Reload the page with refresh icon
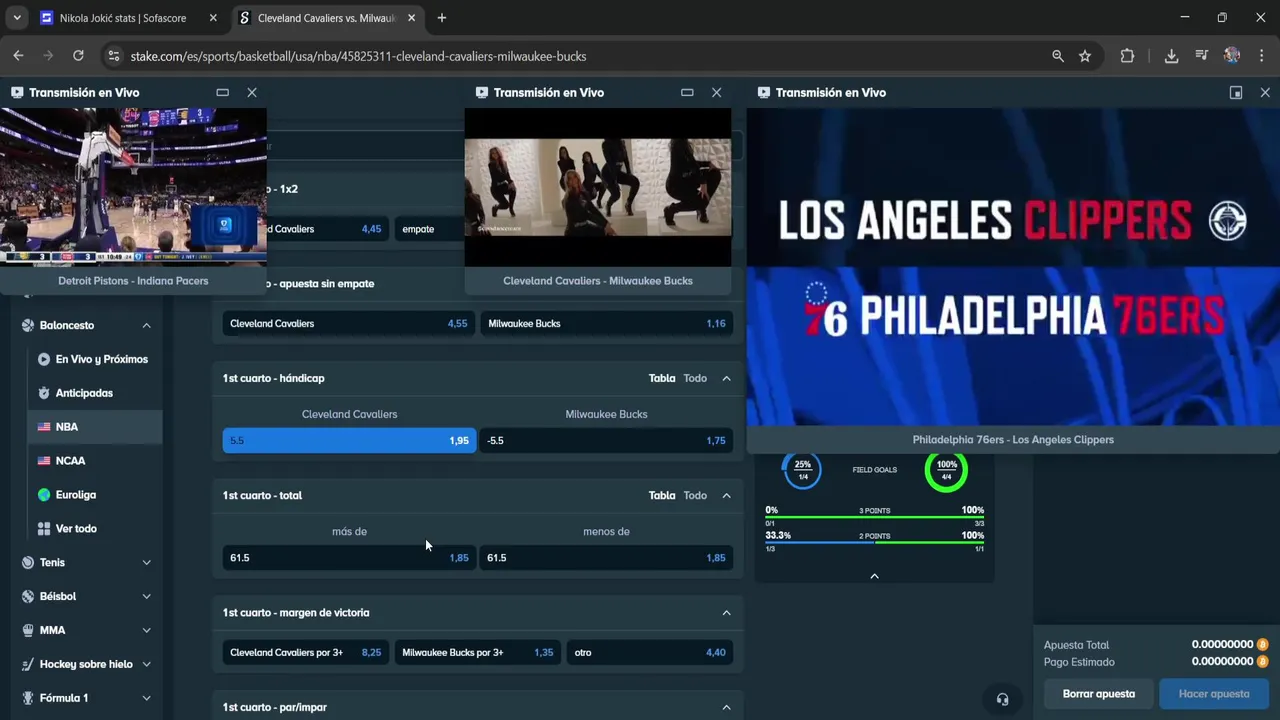 pyautogui.click(x=78, y=56)
